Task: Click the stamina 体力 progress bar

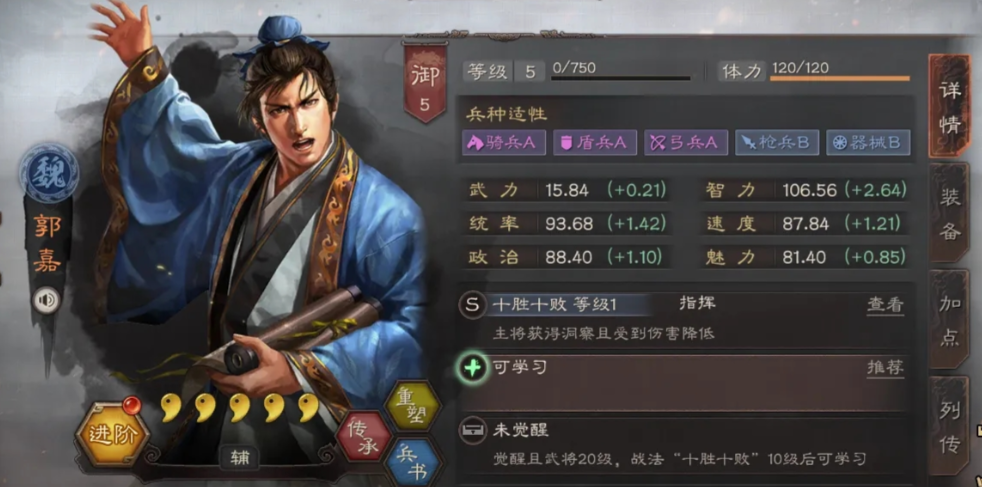Action: tap(839, 79)
